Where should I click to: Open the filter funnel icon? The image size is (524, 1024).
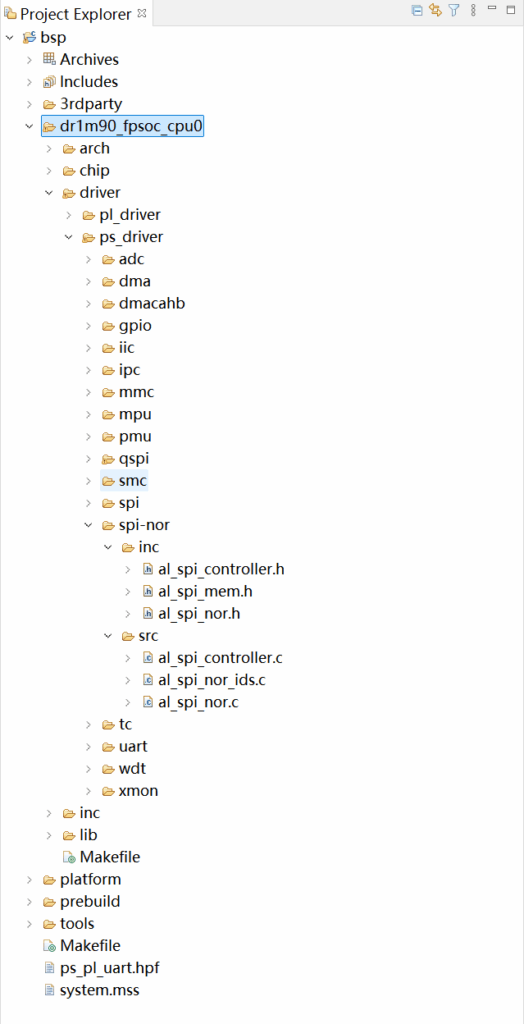point(454,10)
